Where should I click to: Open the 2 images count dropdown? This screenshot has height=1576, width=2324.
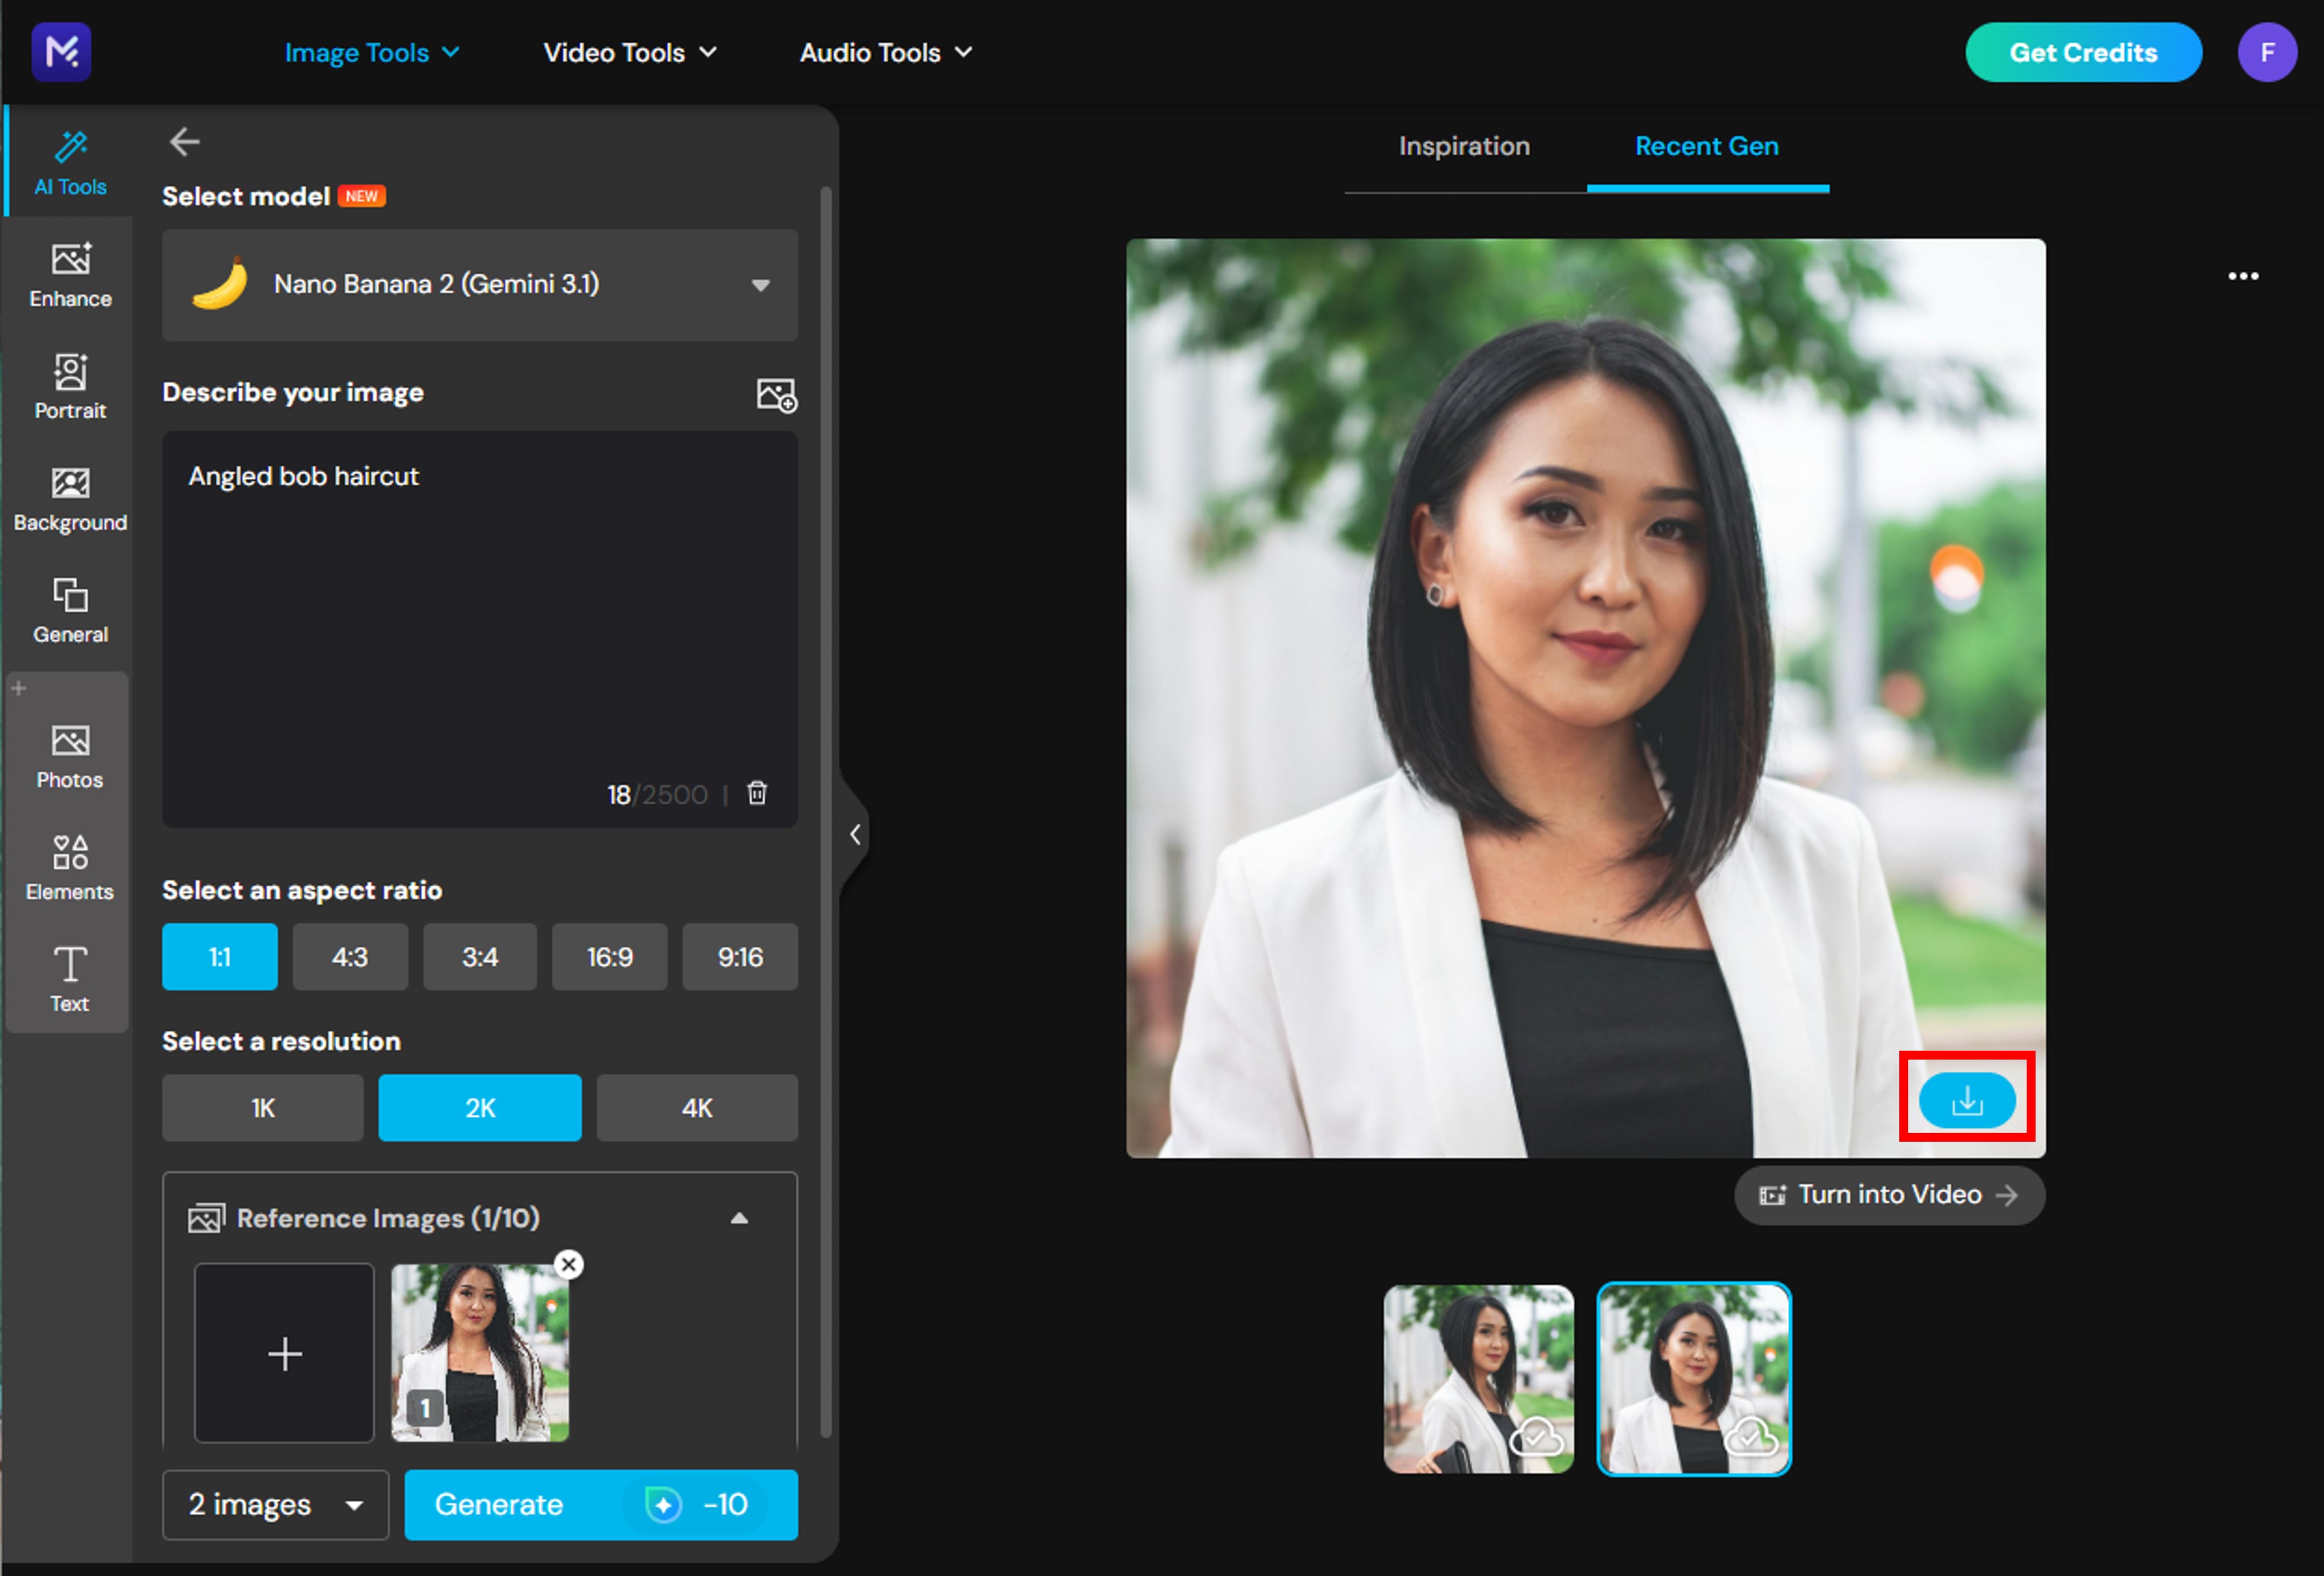coord(275,1504)
